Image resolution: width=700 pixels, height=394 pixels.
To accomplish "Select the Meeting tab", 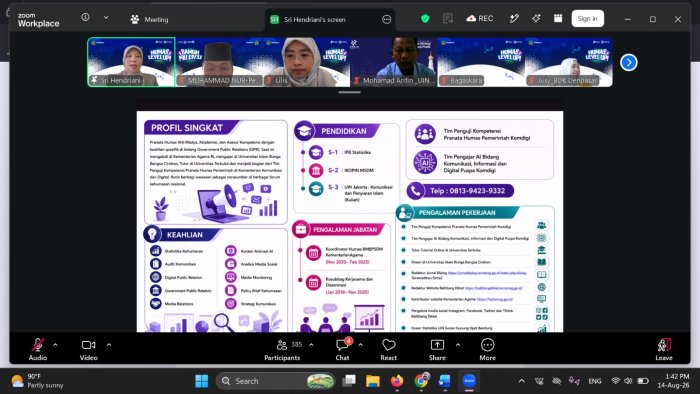I will pyautogui.click(x=150, y=19).
